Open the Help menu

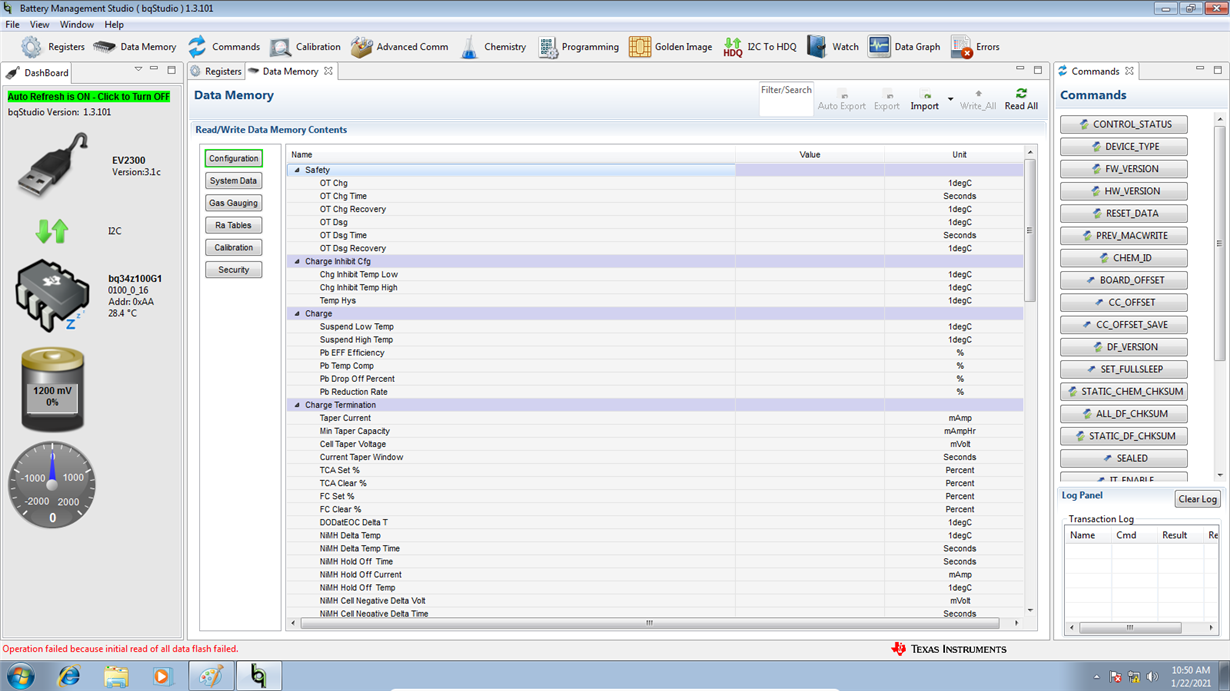click(x=114, y=25)
